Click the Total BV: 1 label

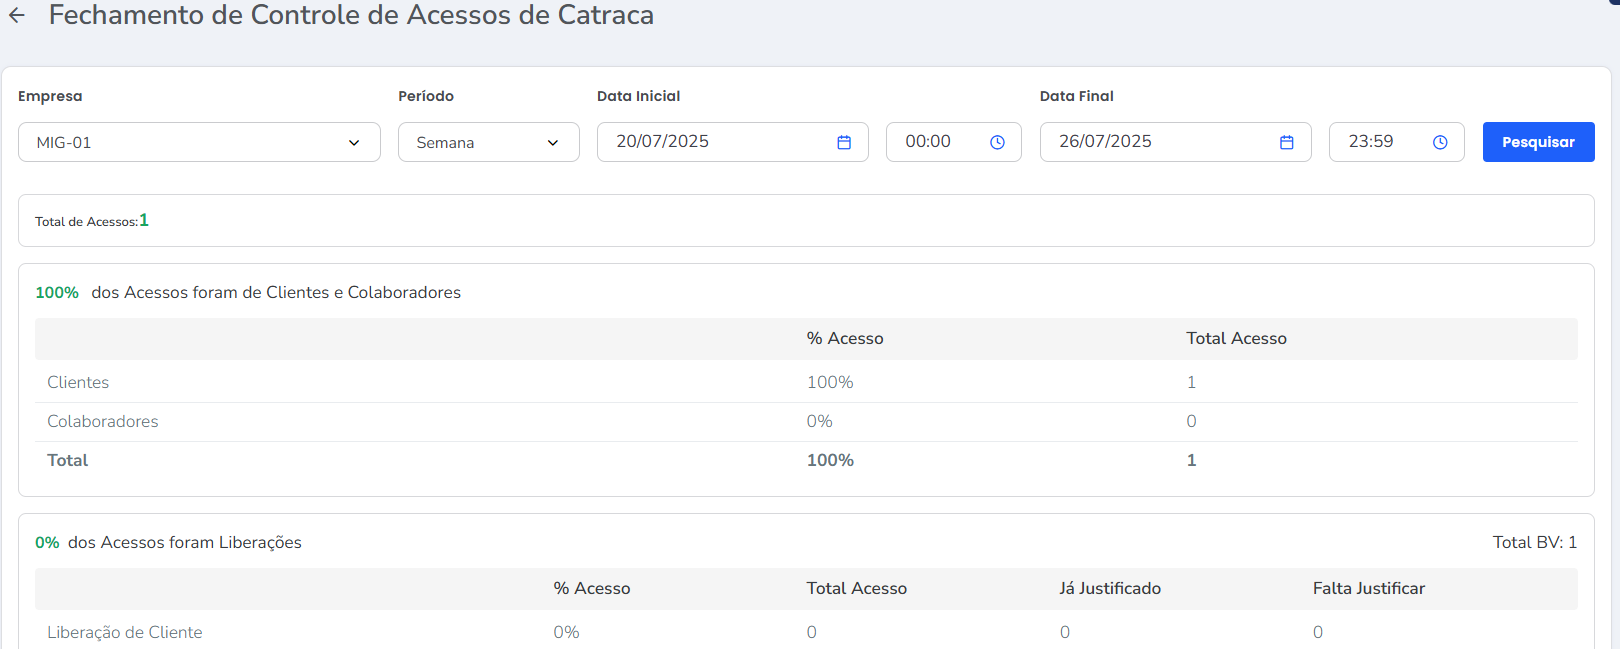[x=1535, y=542]
